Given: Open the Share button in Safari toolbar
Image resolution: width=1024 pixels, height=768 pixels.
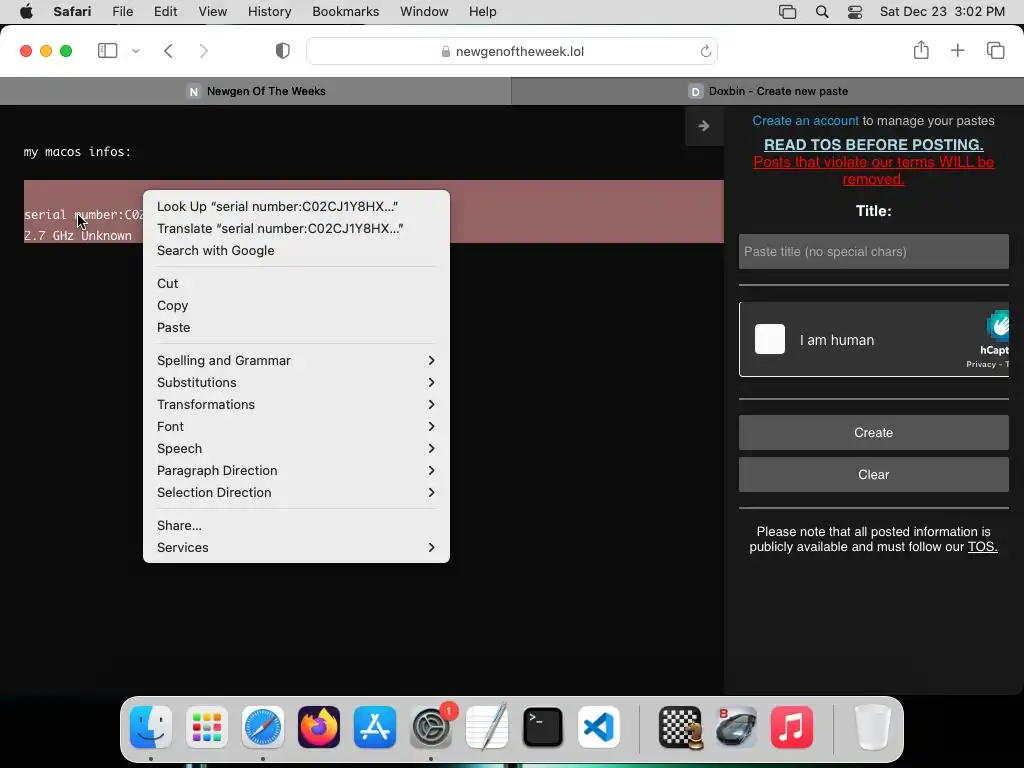Looking at the screenshot, I should tap(921, 50).
